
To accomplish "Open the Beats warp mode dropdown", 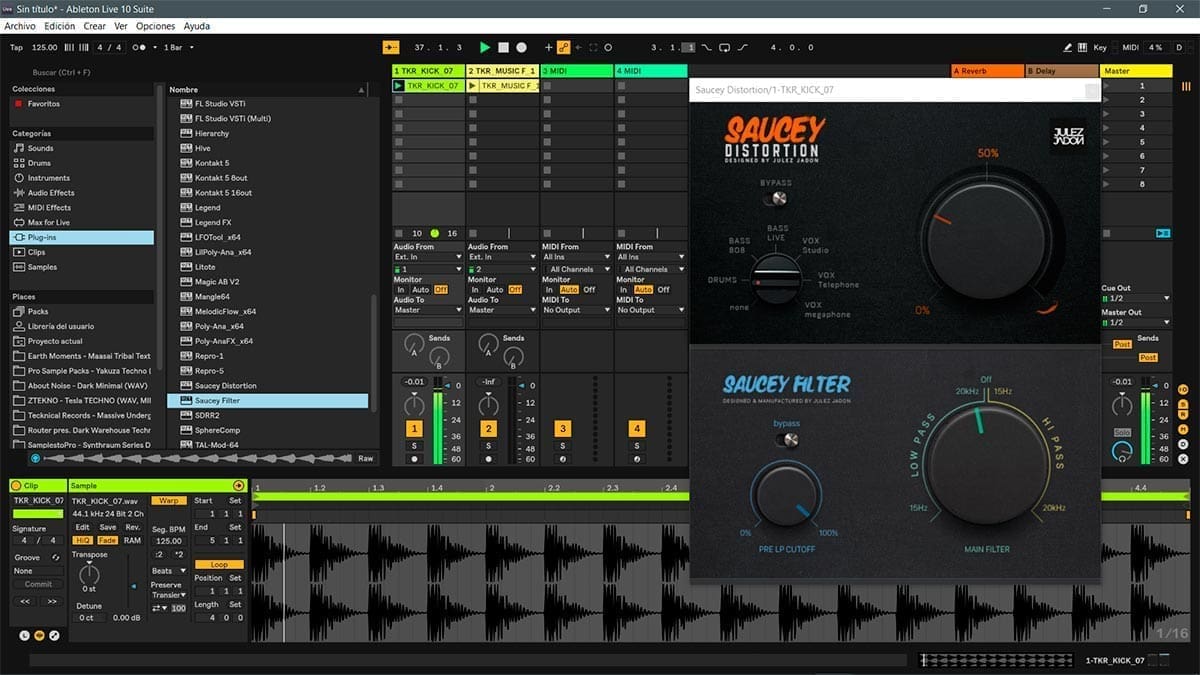I will [168, 571].
